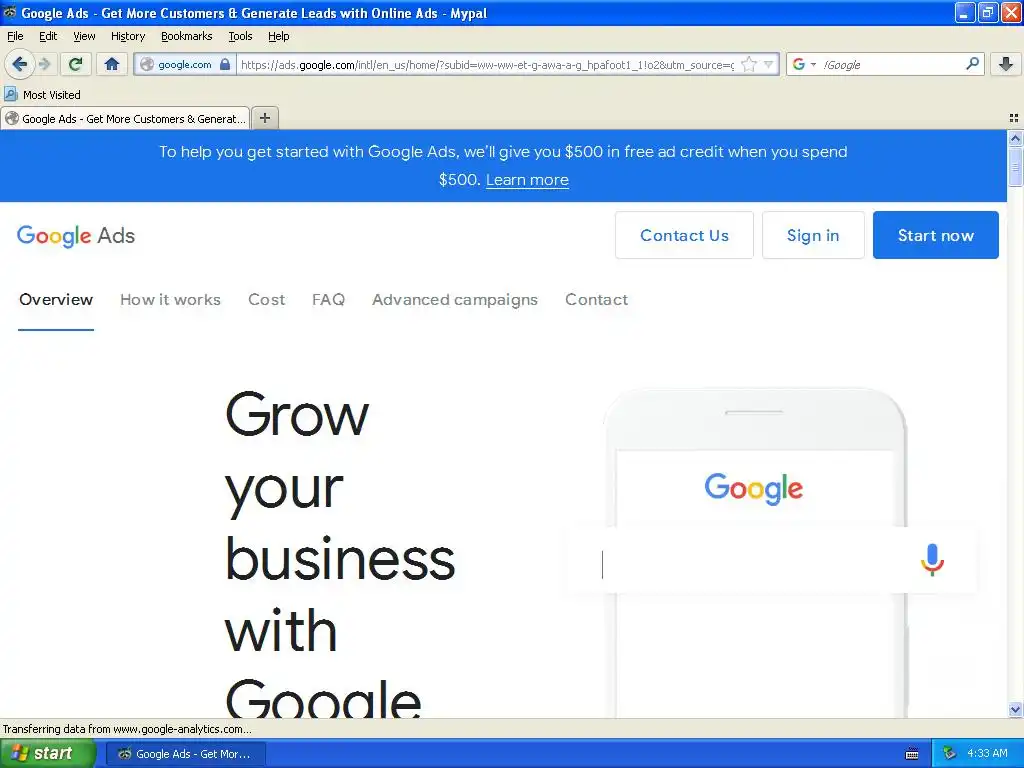1024x768 pixels.
Task: Open the Edit menu
Action: tap(48, 36)
